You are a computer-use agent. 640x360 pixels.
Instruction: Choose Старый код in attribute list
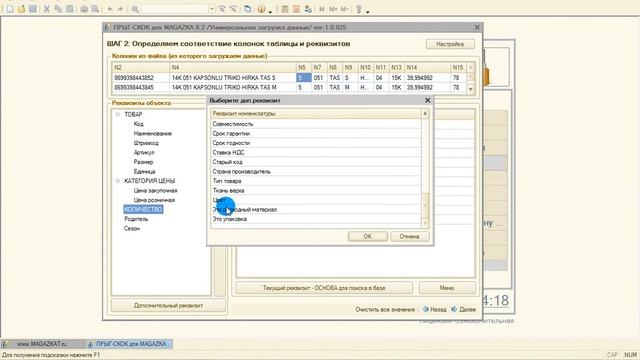point(316,162)
